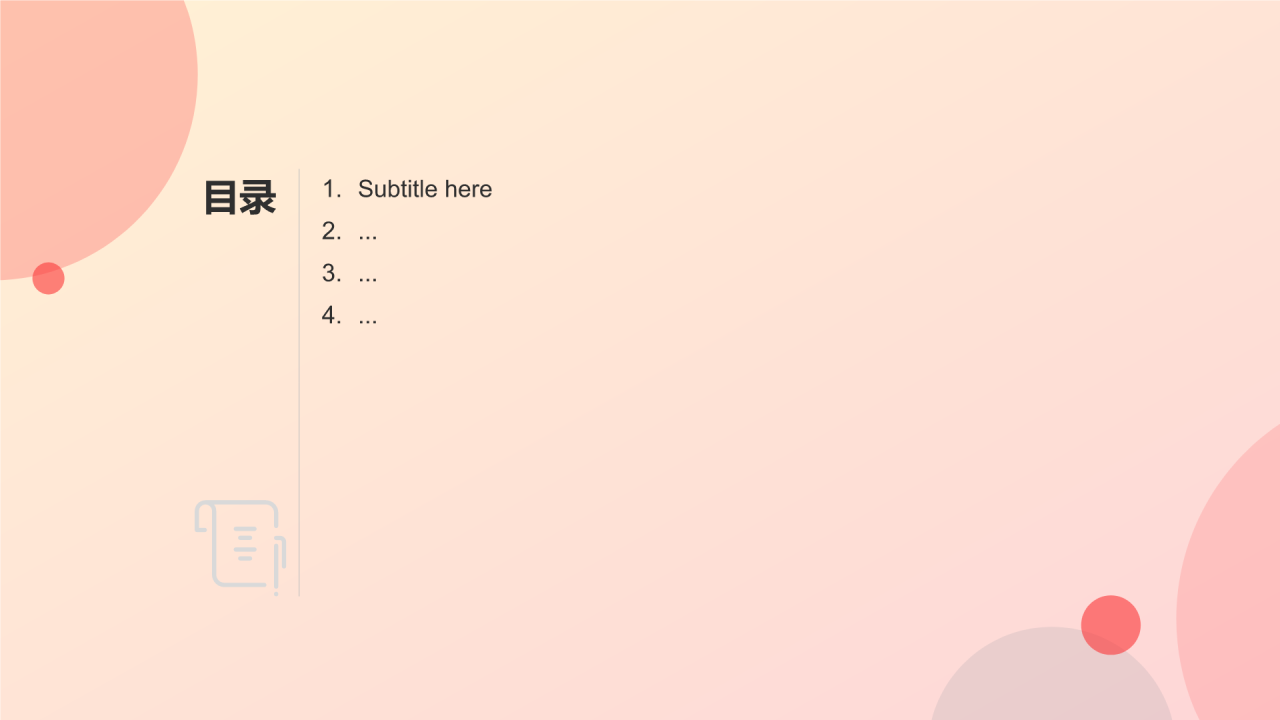
Task: Select the red circle near the bottom right
Action: (x=1111, y=625)
